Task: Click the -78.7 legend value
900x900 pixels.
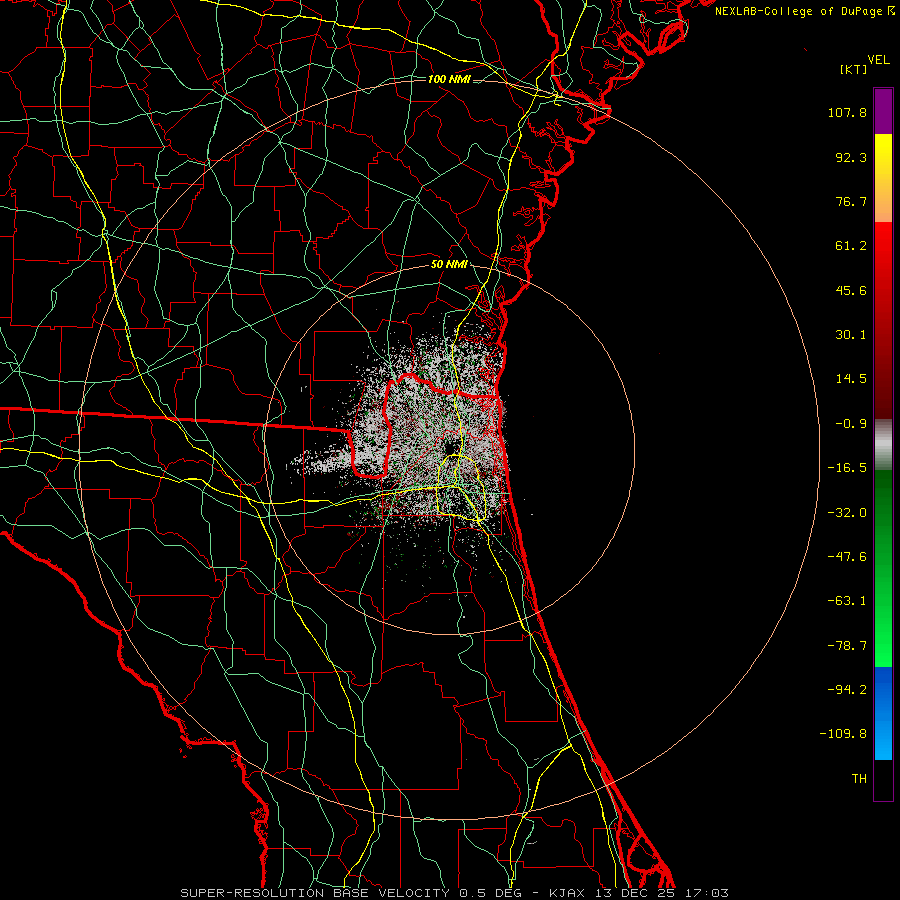Action: (847, 646)
